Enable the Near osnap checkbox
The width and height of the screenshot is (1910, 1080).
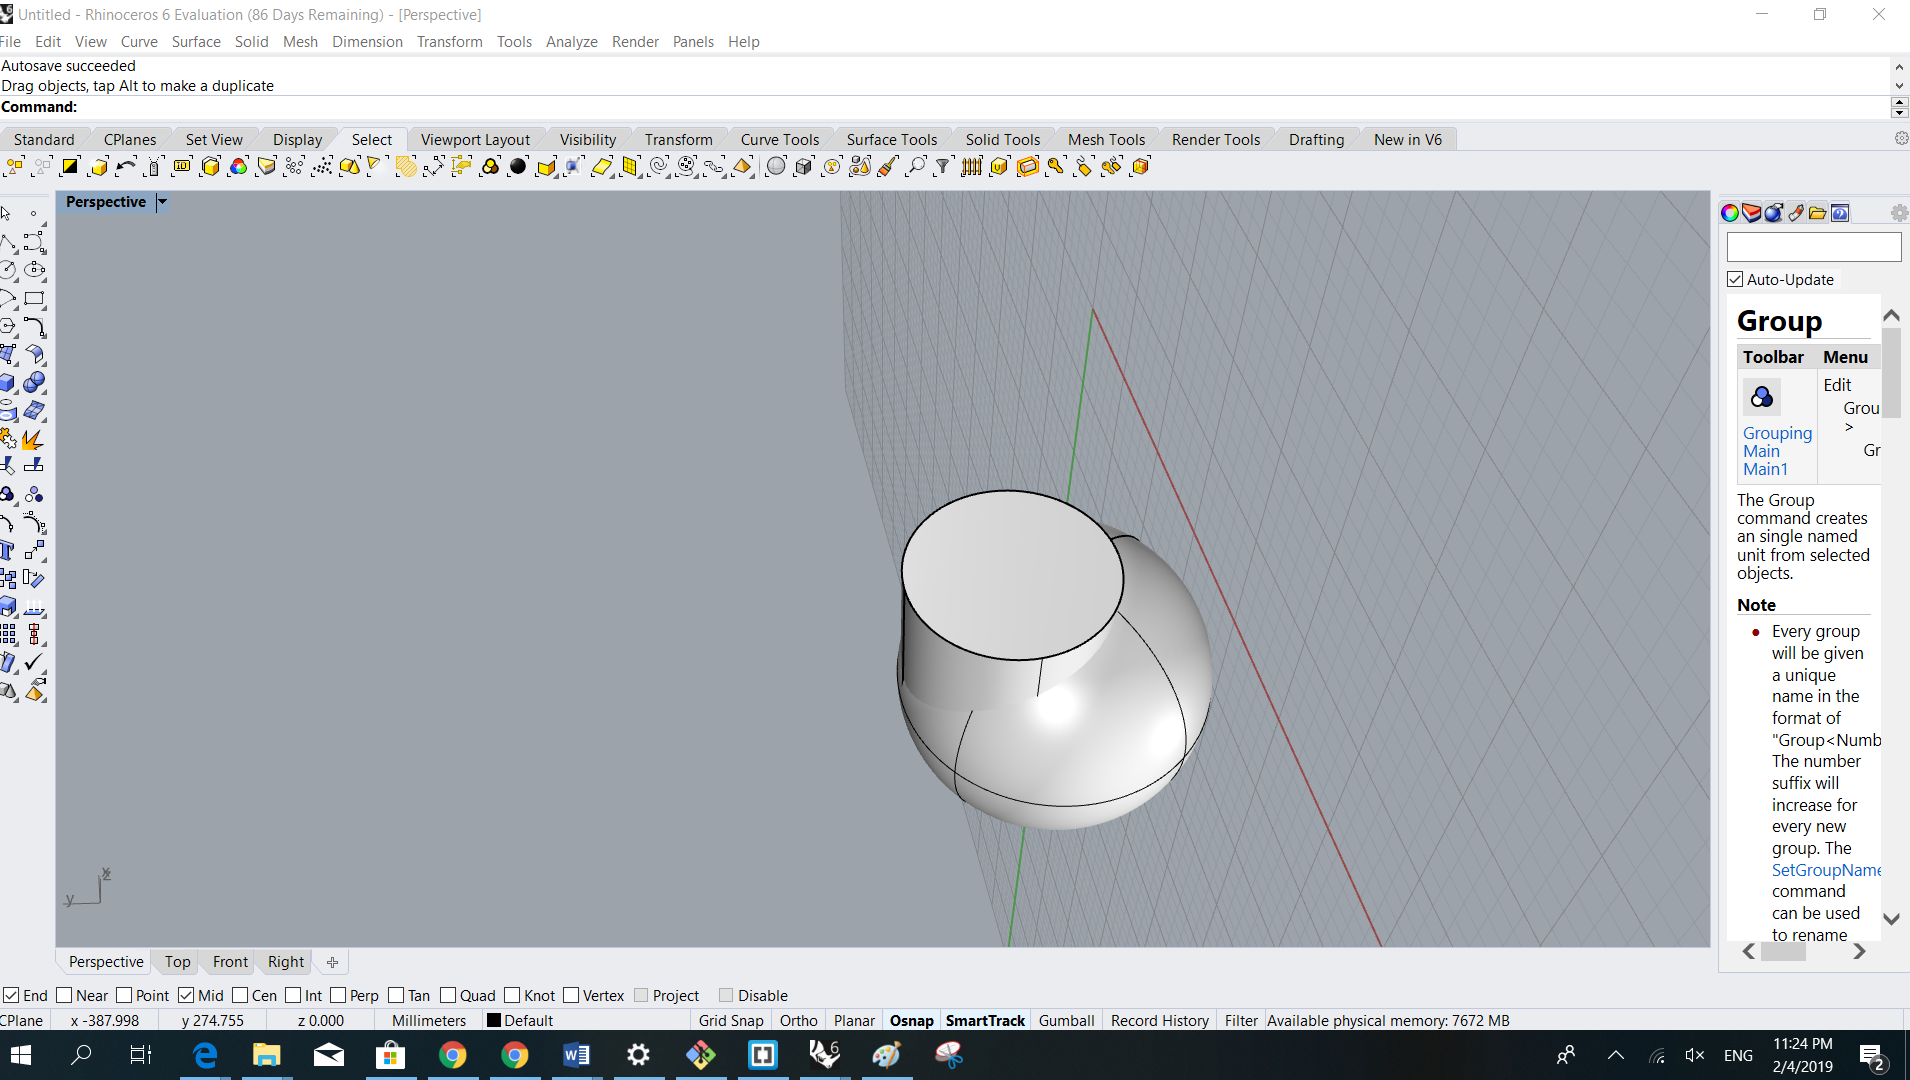tap(64, 996)
